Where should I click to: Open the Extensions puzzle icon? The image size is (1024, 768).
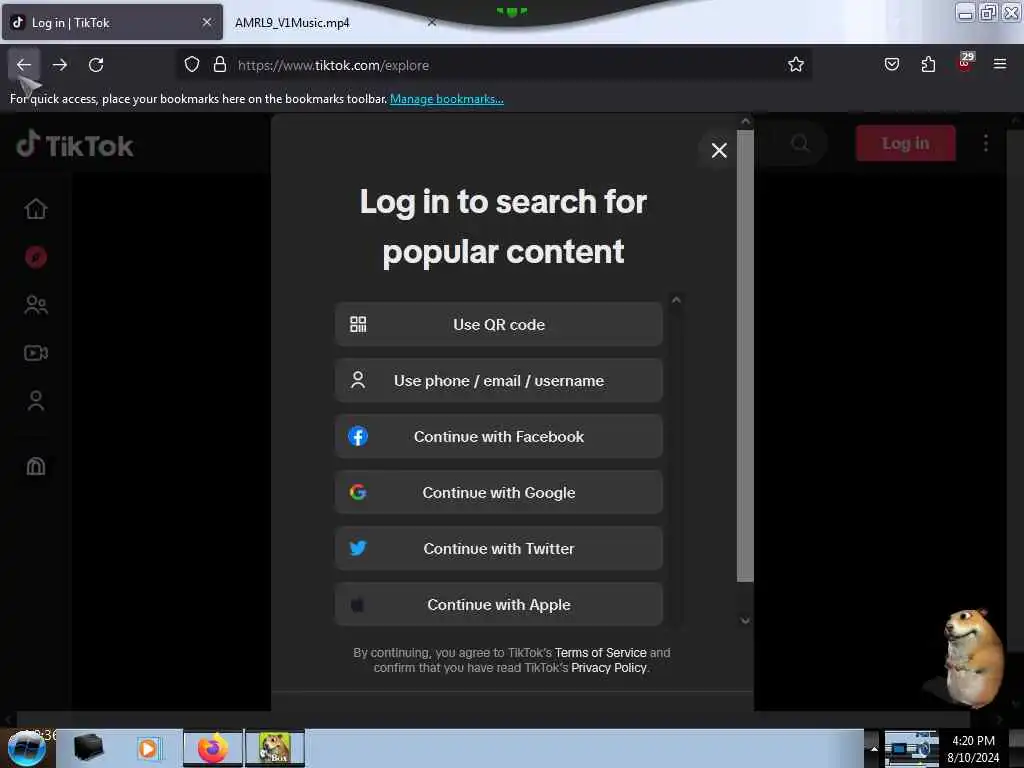(928, 65)
